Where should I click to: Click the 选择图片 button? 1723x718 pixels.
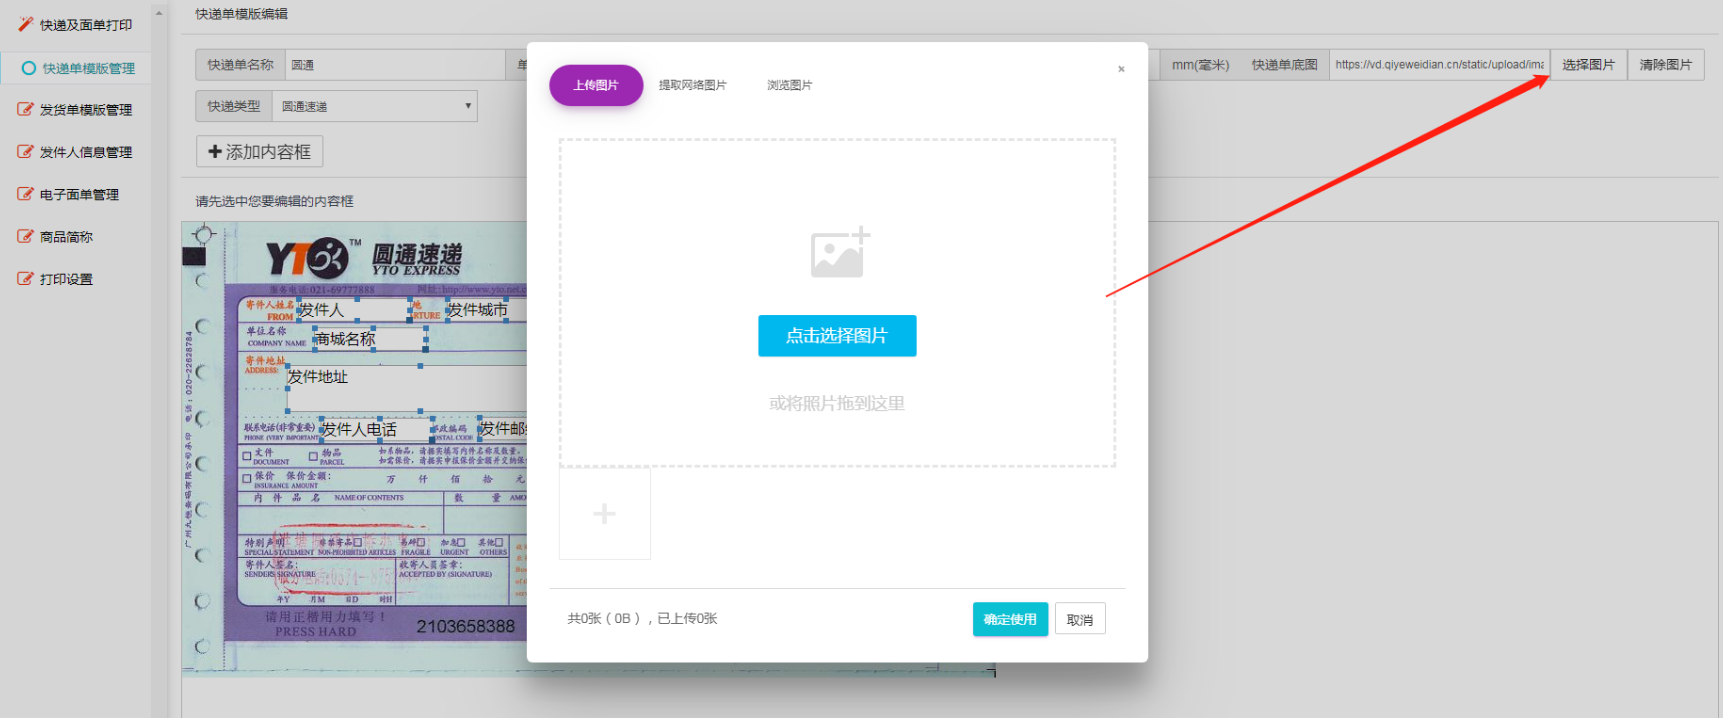tap(1588, 65)
